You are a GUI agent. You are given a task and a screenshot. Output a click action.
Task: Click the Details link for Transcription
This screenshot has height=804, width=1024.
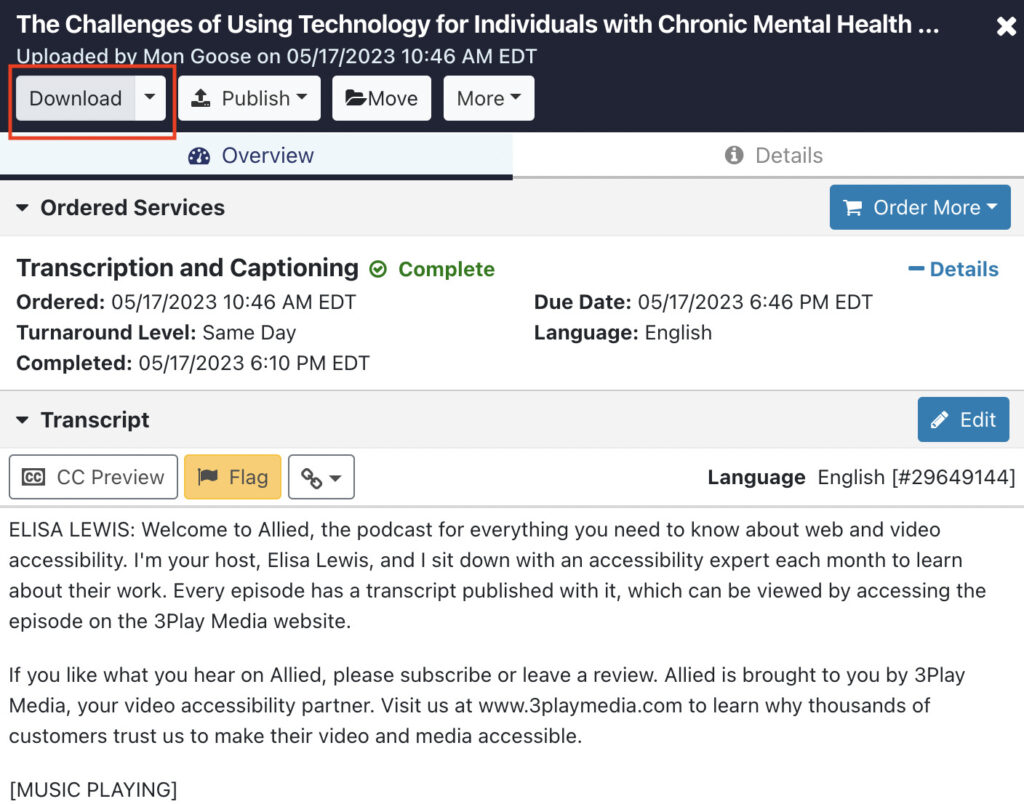[953, 269]
